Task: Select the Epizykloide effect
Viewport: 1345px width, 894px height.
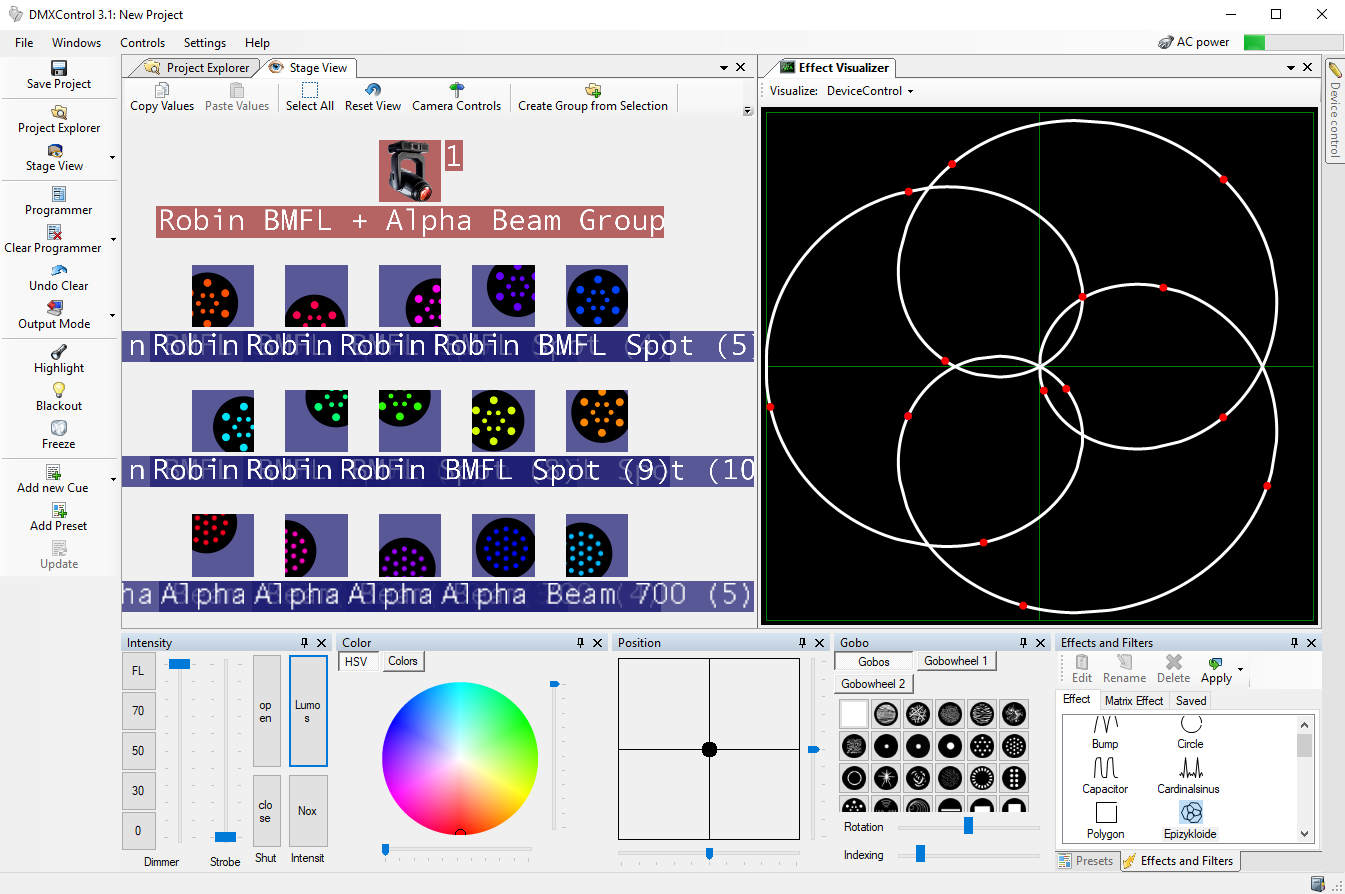Action: (x=1190, y=819)
